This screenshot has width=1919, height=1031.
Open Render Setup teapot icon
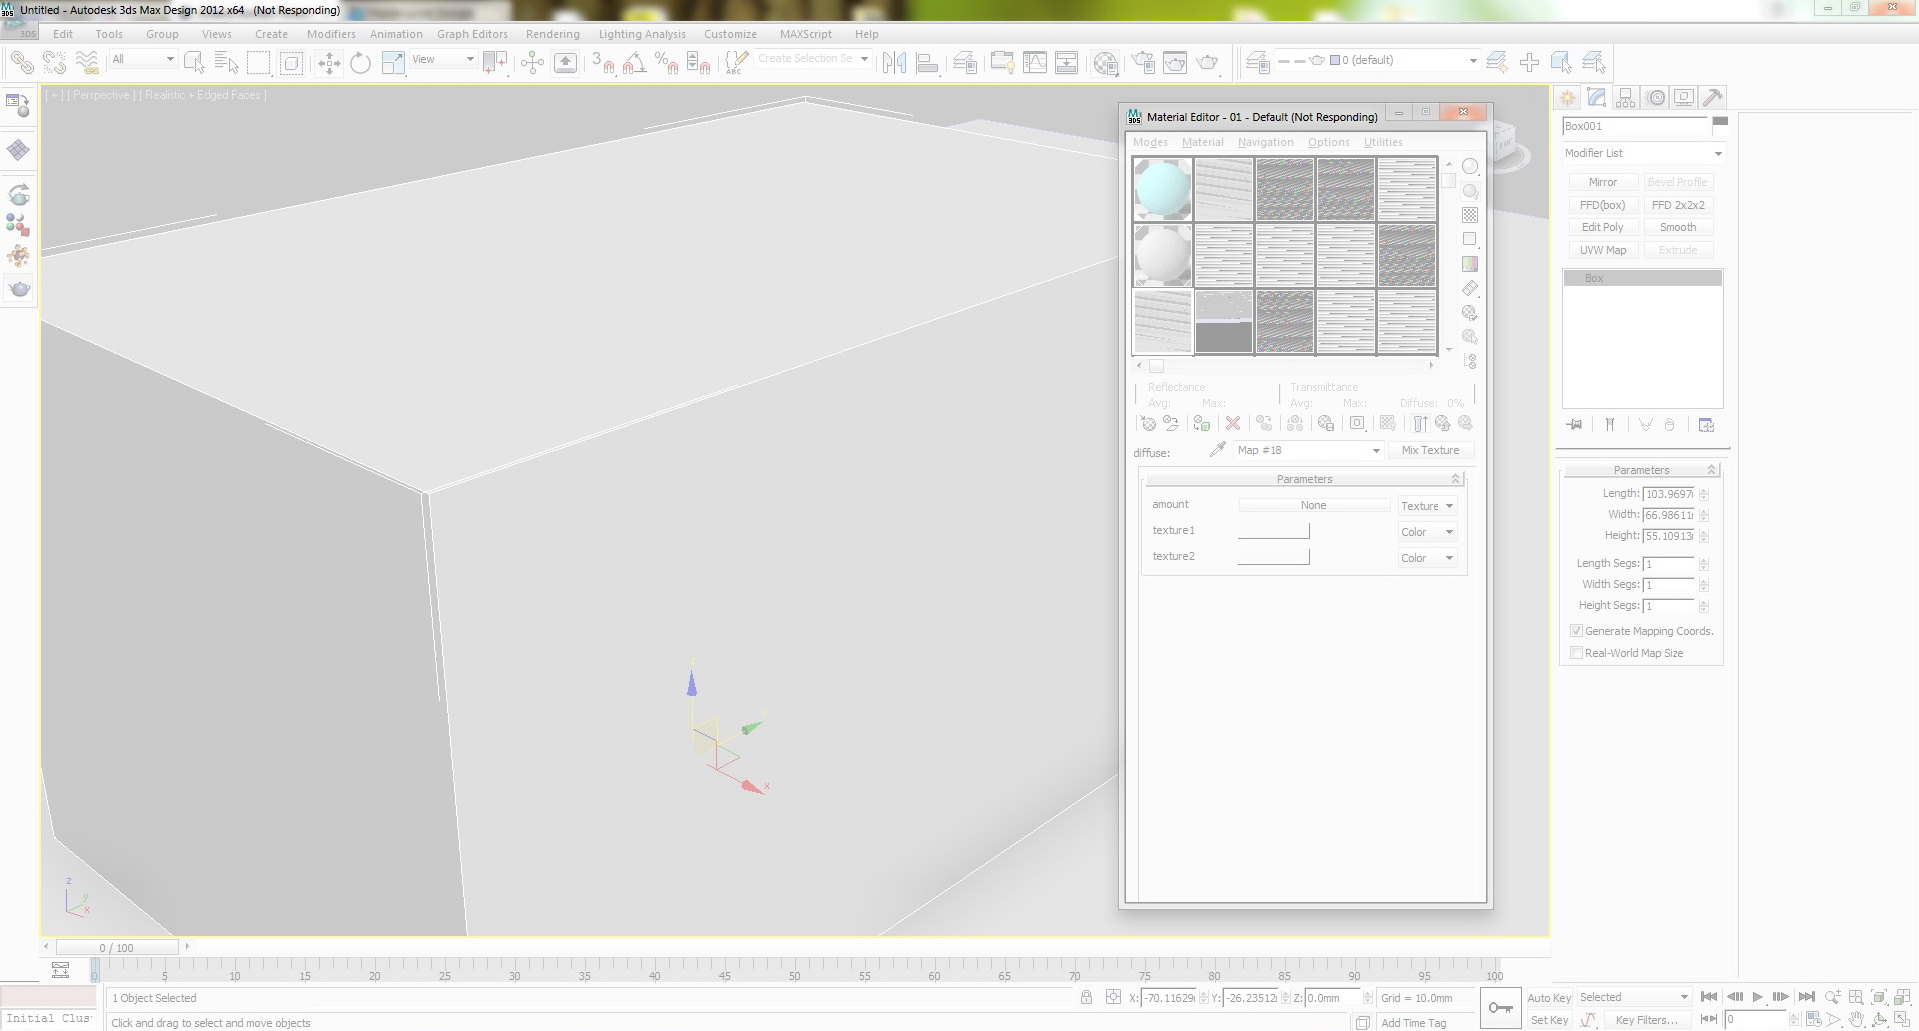(x=1143, y=63)
